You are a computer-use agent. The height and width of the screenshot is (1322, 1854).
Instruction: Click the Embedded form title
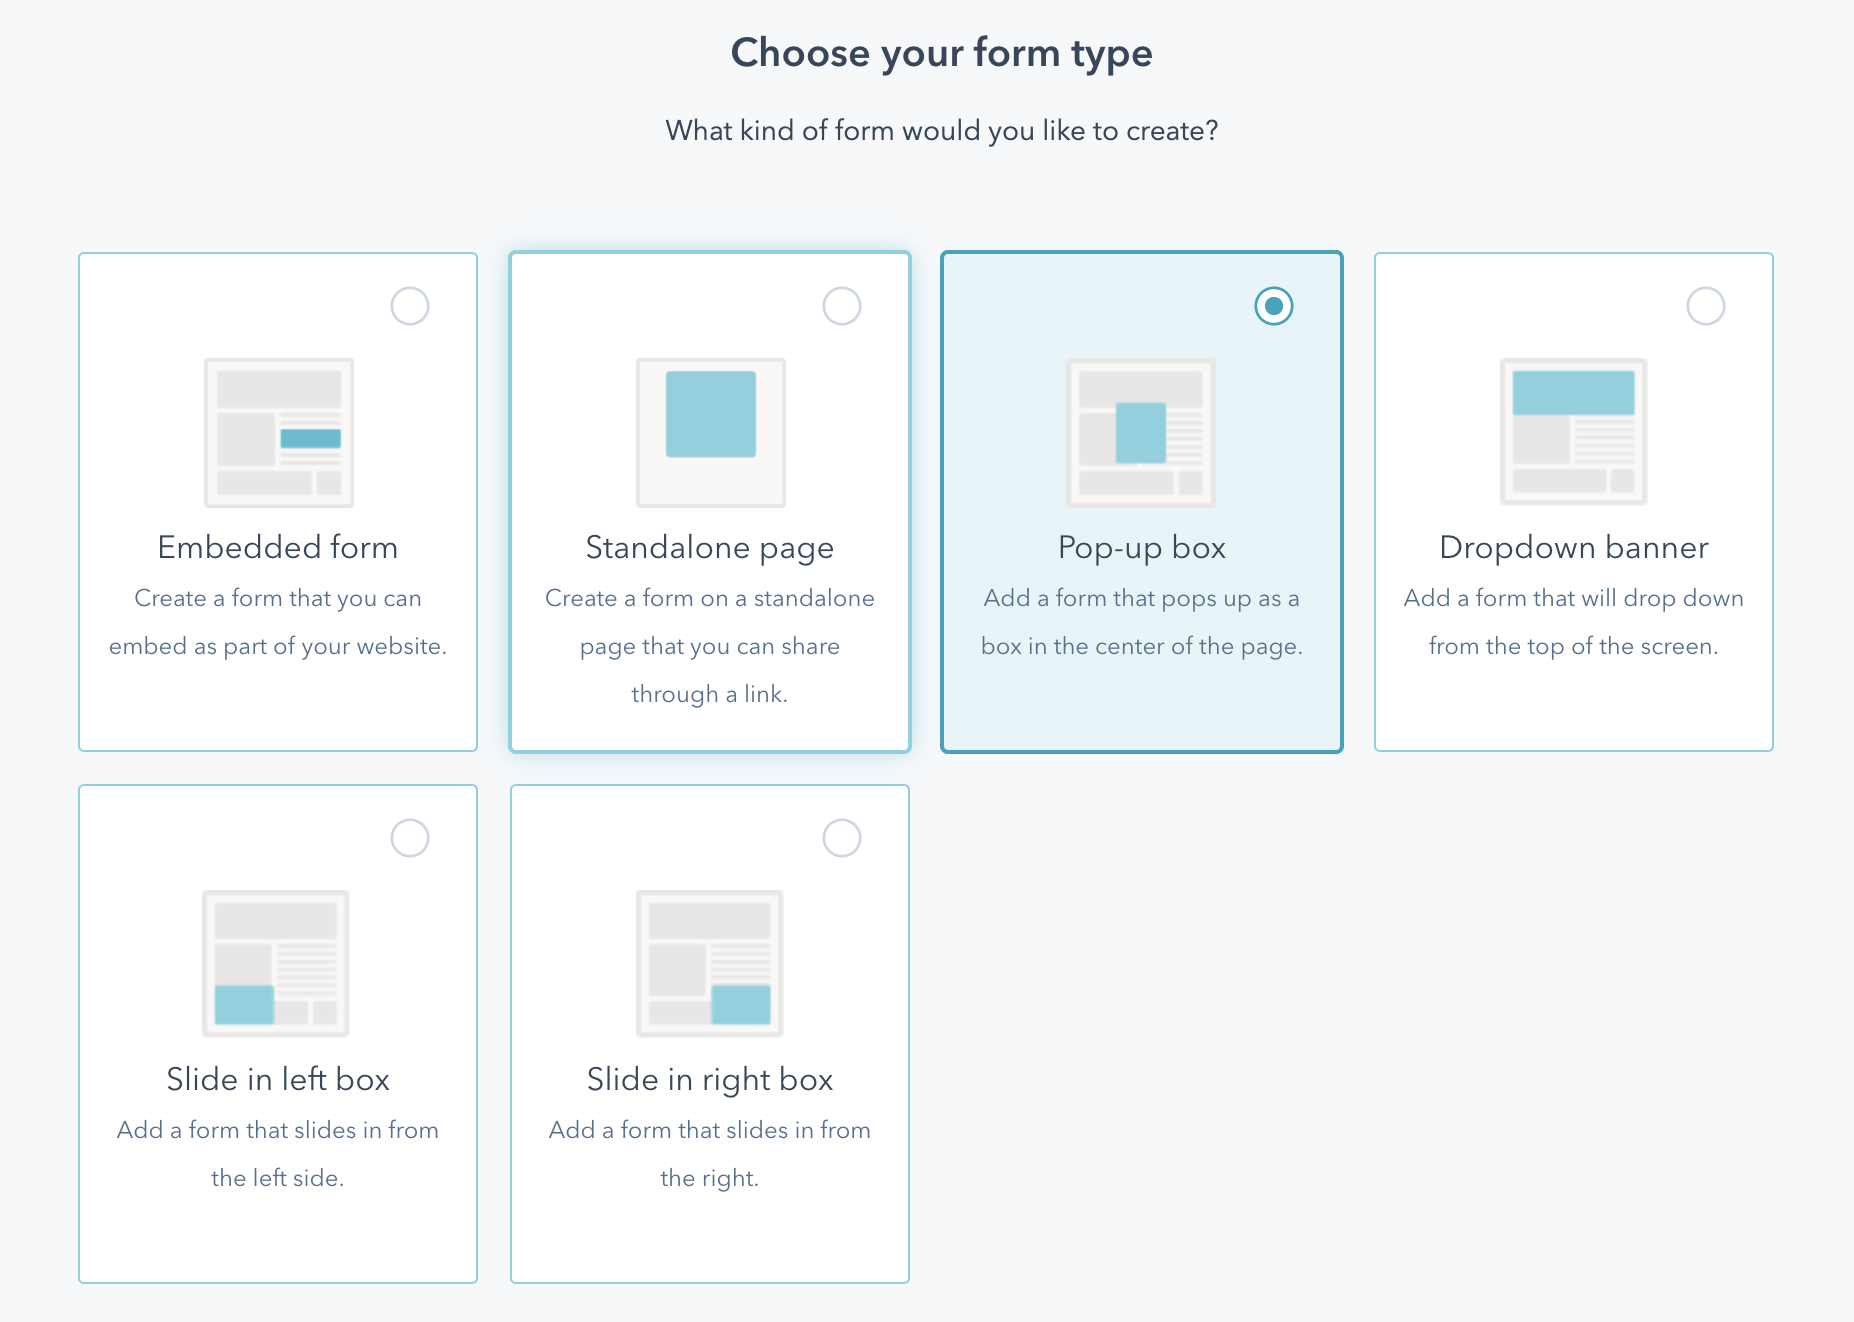point(278,548)
